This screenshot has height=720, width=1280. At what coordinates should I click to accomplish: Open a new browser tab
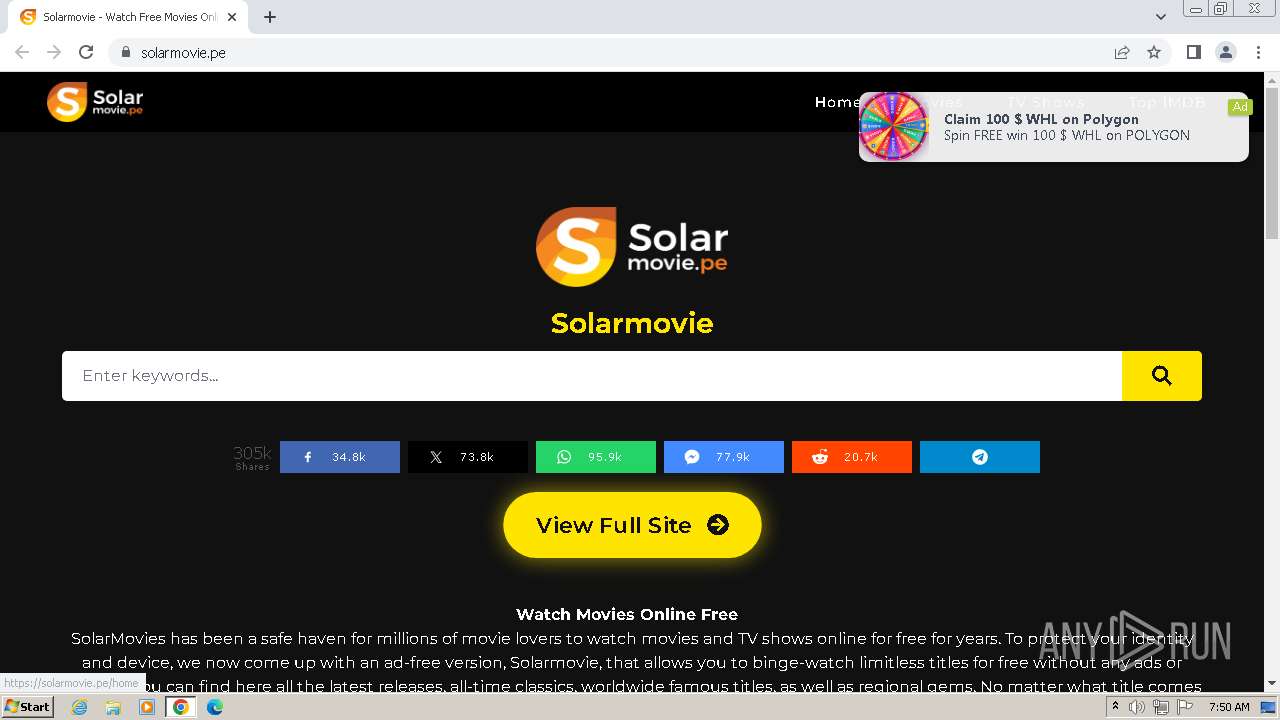pos(270,17)
